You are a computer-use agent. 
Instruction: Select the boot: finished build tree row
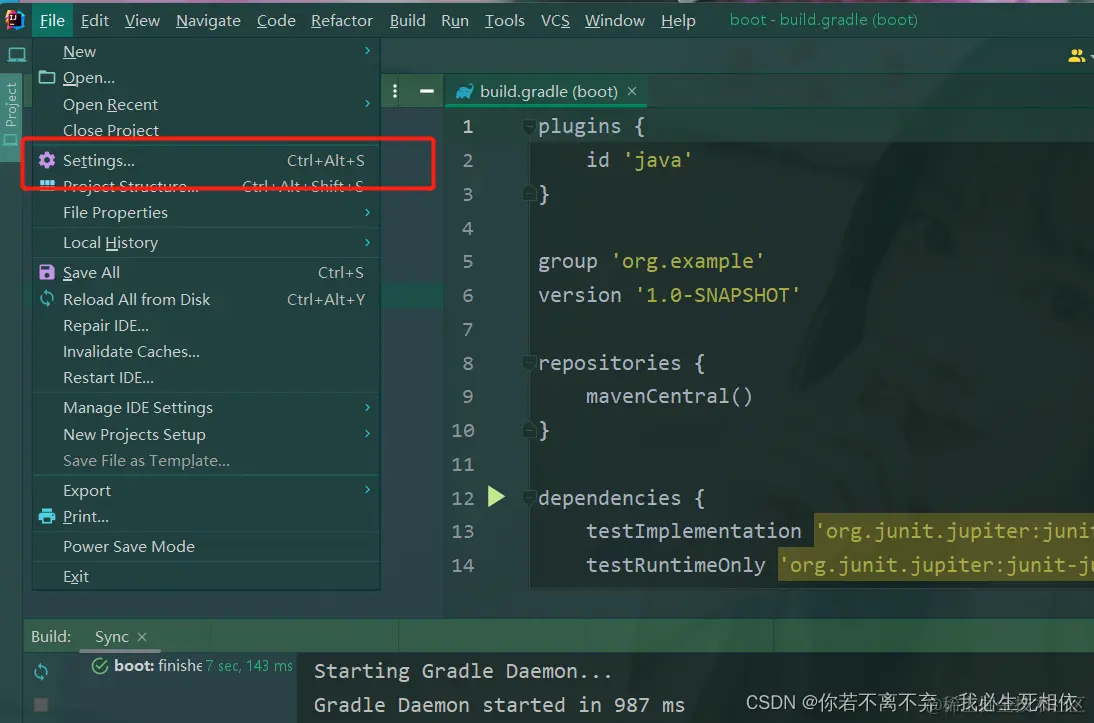click(193, 666)
